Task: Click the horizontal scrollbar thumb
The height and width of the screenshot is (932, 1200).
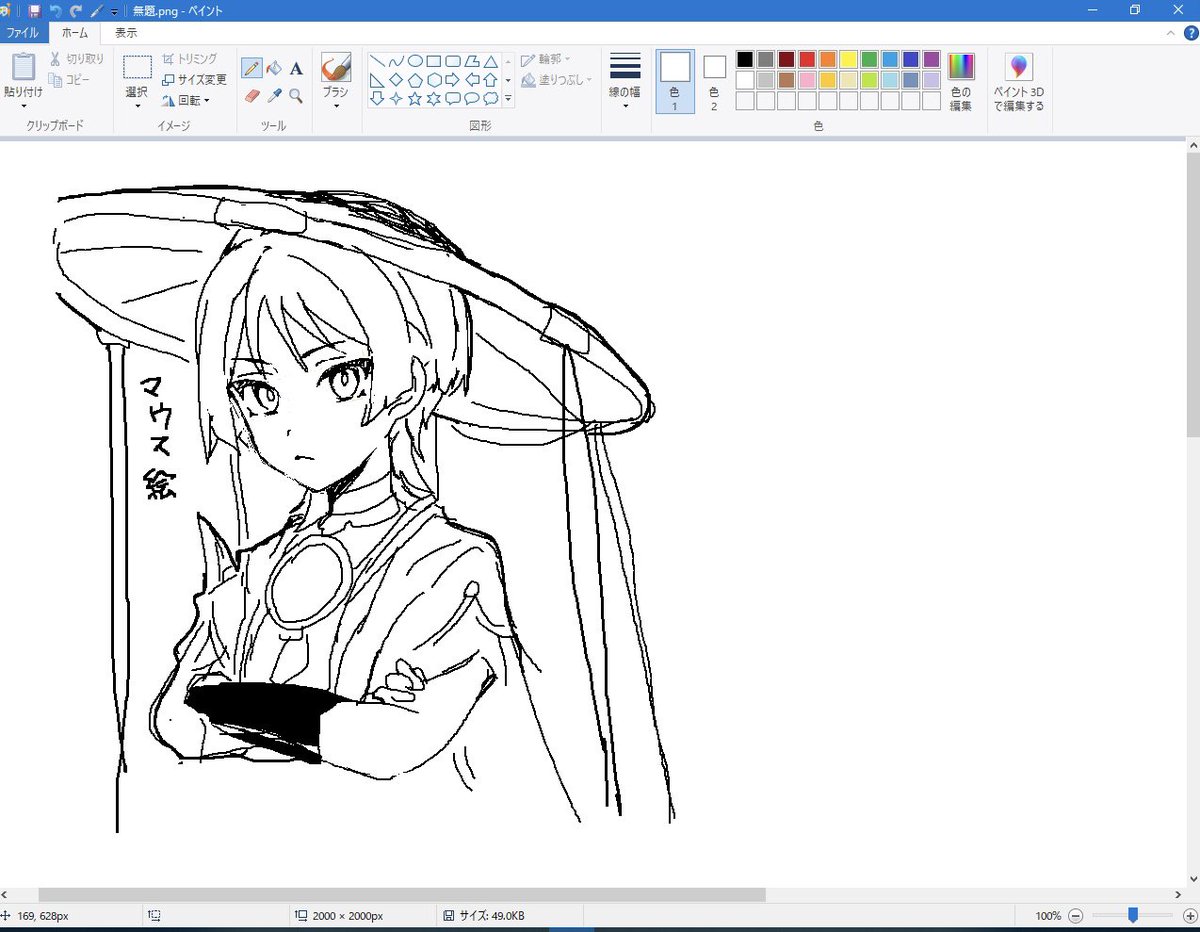Action: tap(402, 895)
